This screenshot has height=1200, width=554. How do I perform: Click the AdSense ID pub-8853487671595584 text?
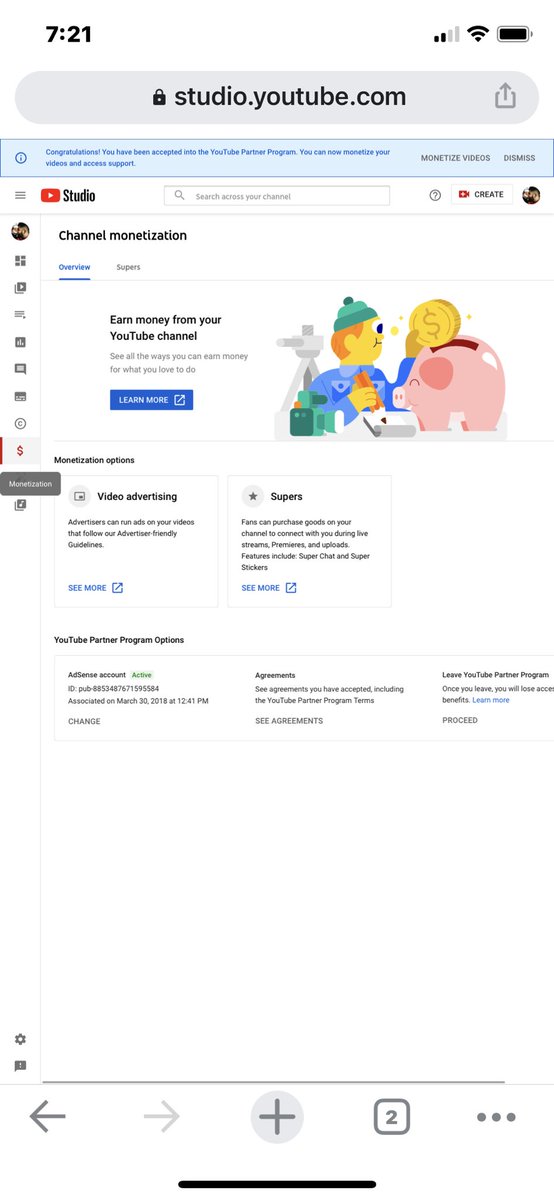113,689
